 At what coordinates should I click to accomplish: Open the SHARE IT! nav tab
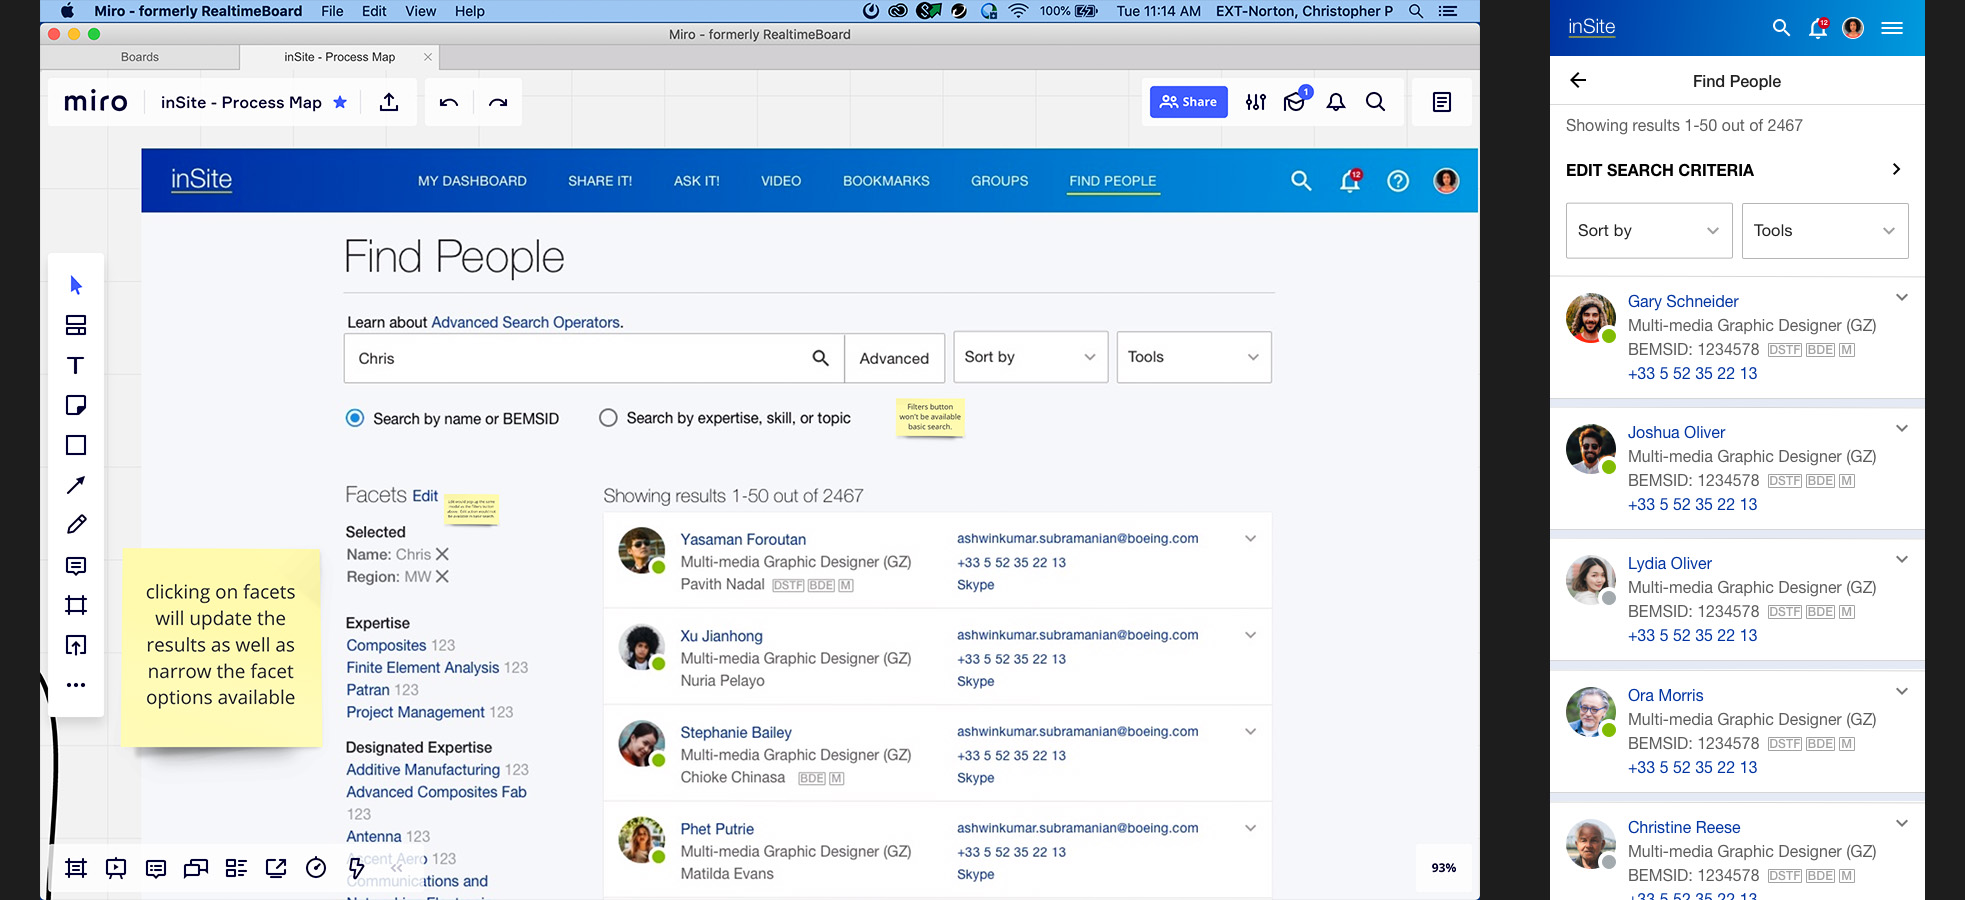click(x=600, y=181)
